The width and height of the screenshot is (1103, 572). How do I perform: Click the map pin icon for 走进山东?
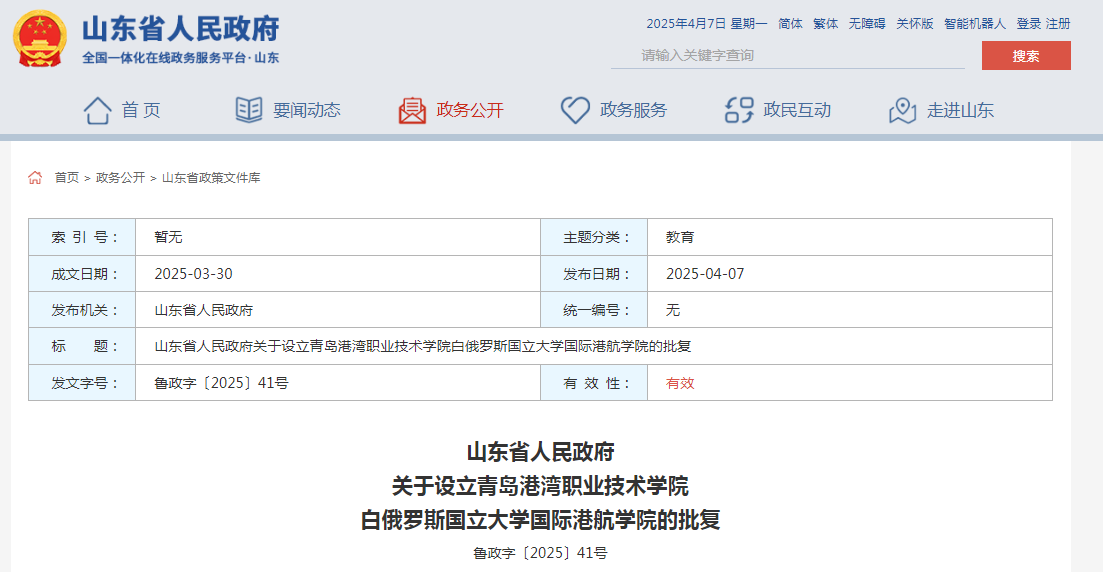tap(902, 110)
